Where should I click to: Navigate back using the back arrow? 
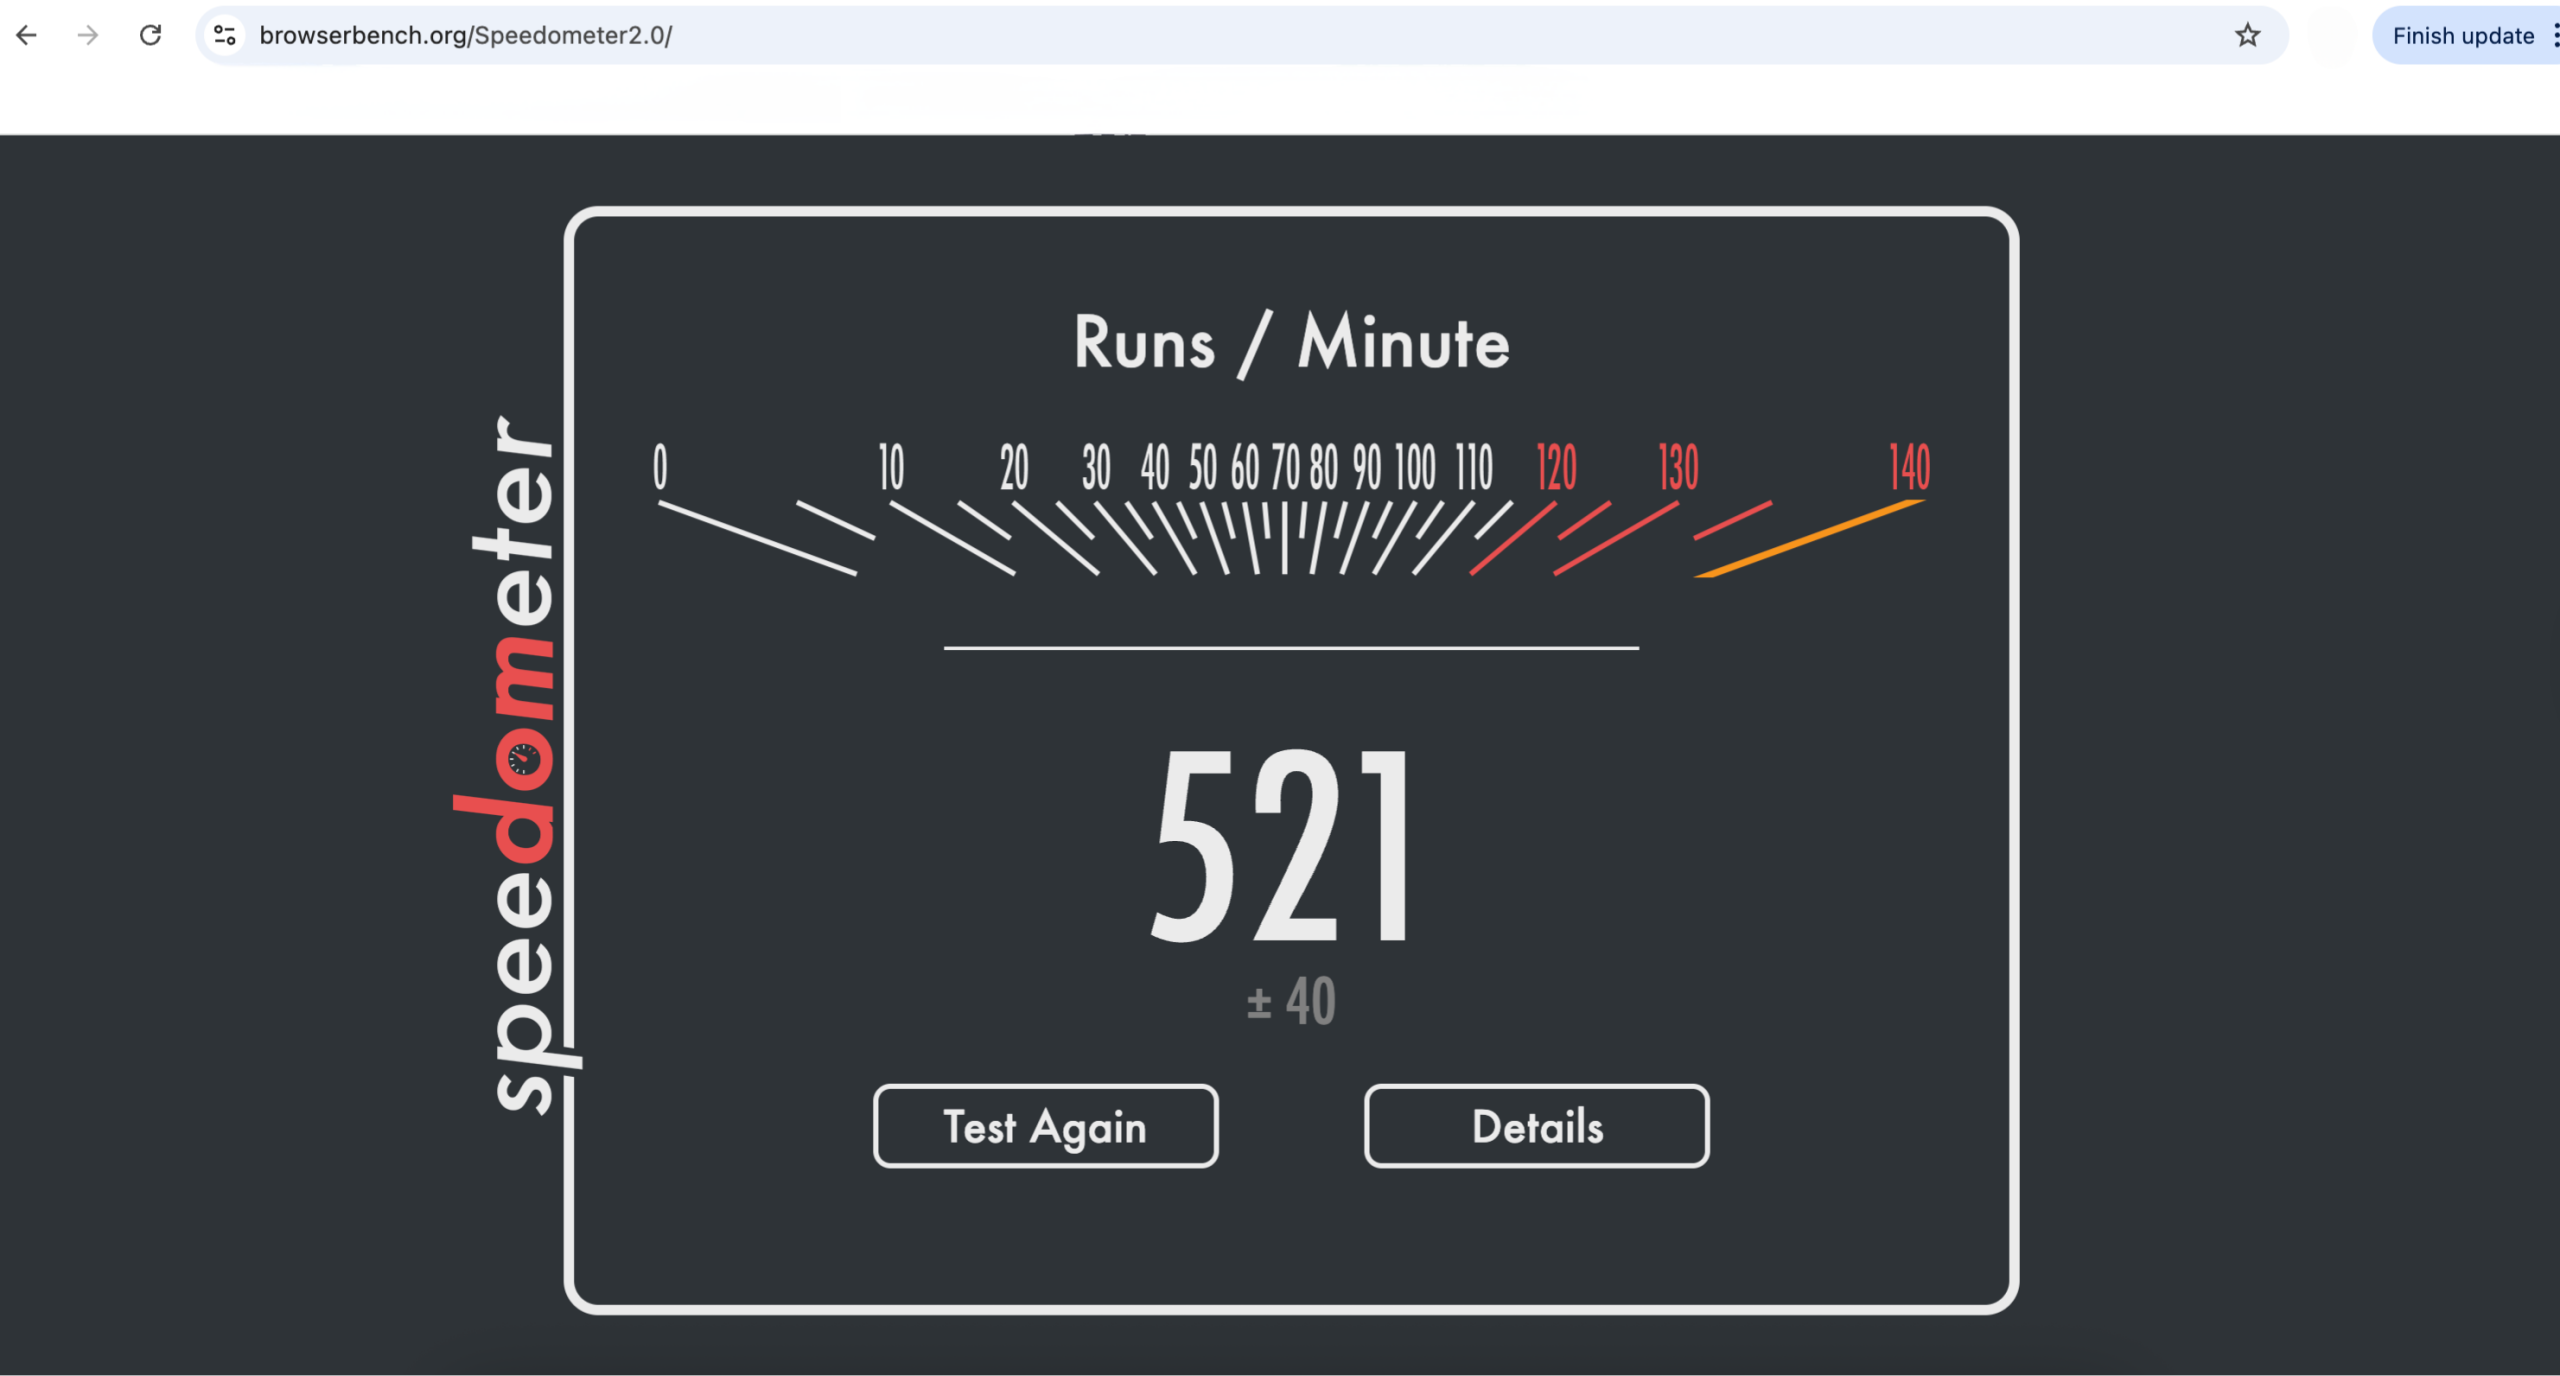(x=26, y=35)
